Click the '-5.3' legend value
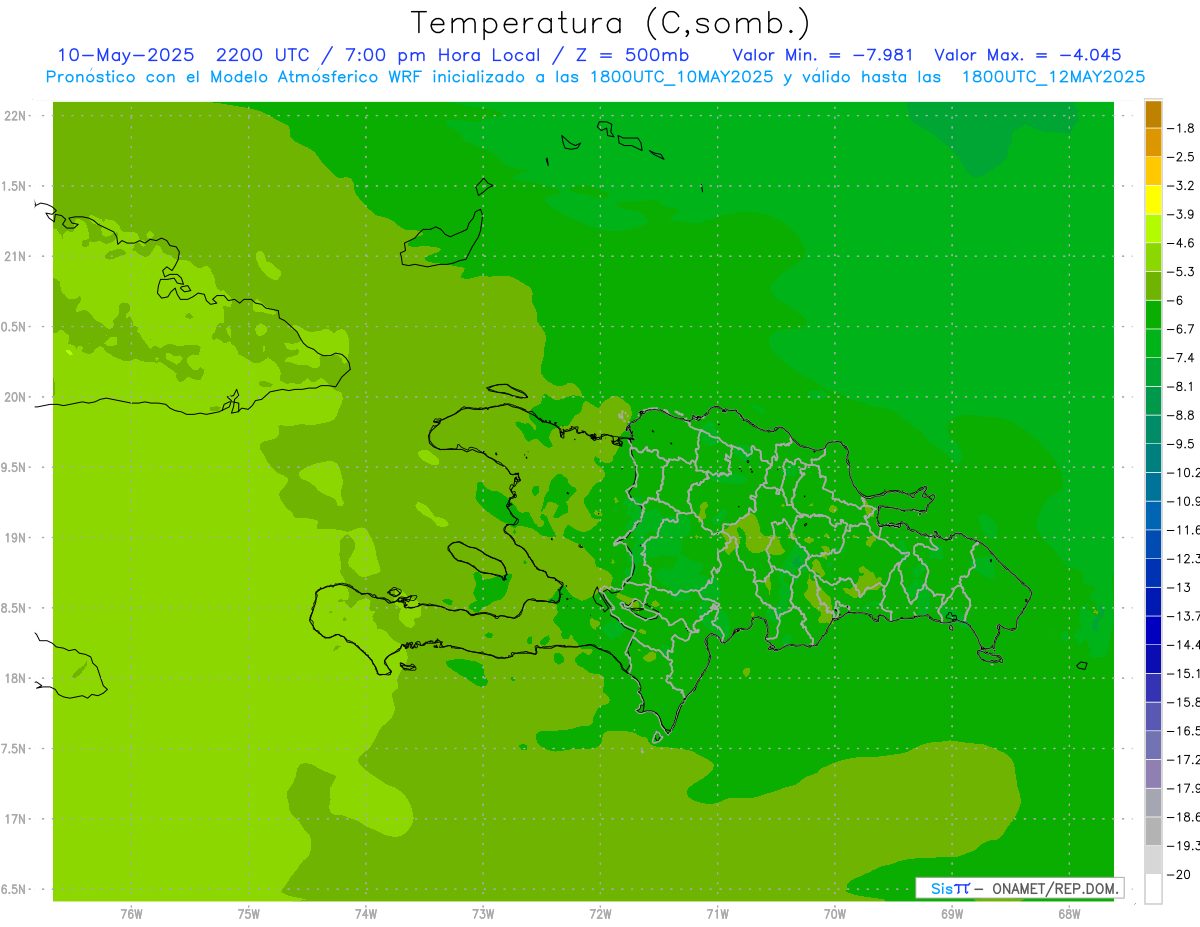The width and height of the screenshot is (1200, 927). coord(1183,271)
